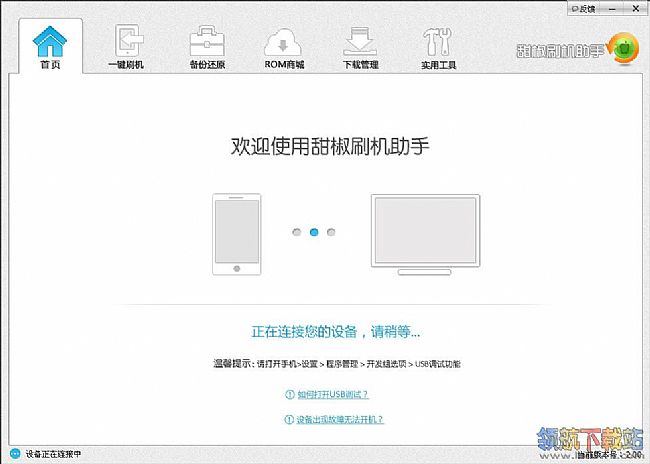Go to the ROM商城 tab
This screenshot has width=650, height=464.
pos(284,48)
